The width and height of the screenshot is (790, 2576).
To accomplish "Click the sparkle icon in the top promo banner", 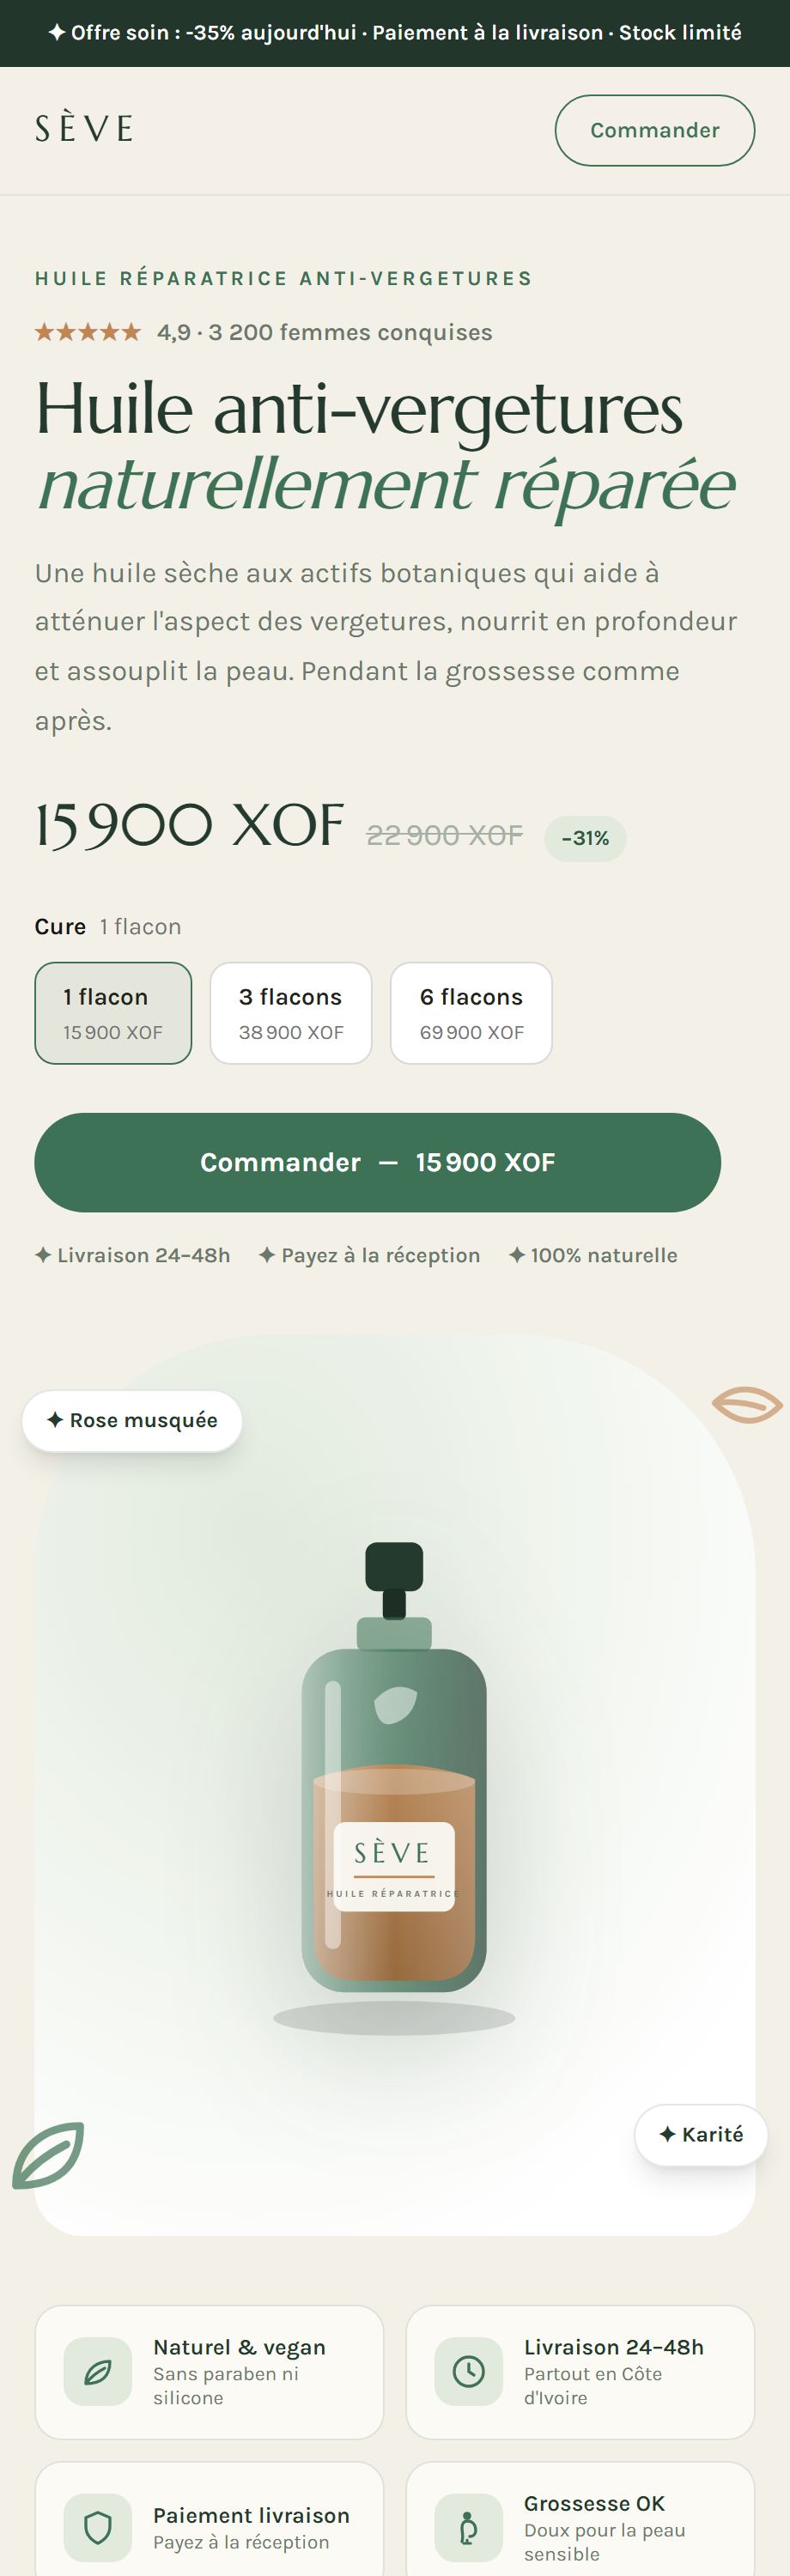I will pyautogui.click(x=57, y=32).
